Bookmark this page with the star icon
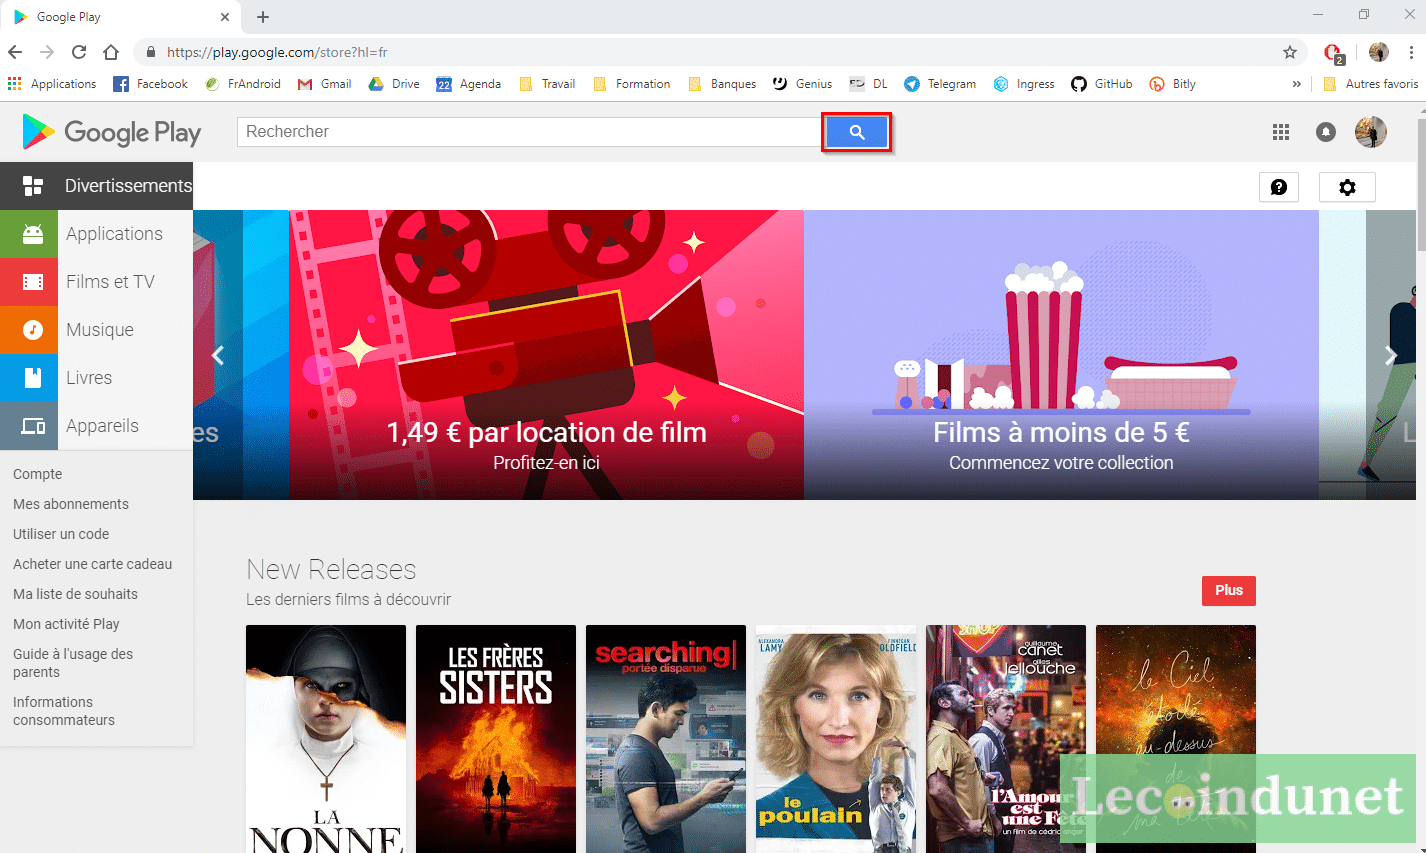 (x=1290, y=52)
